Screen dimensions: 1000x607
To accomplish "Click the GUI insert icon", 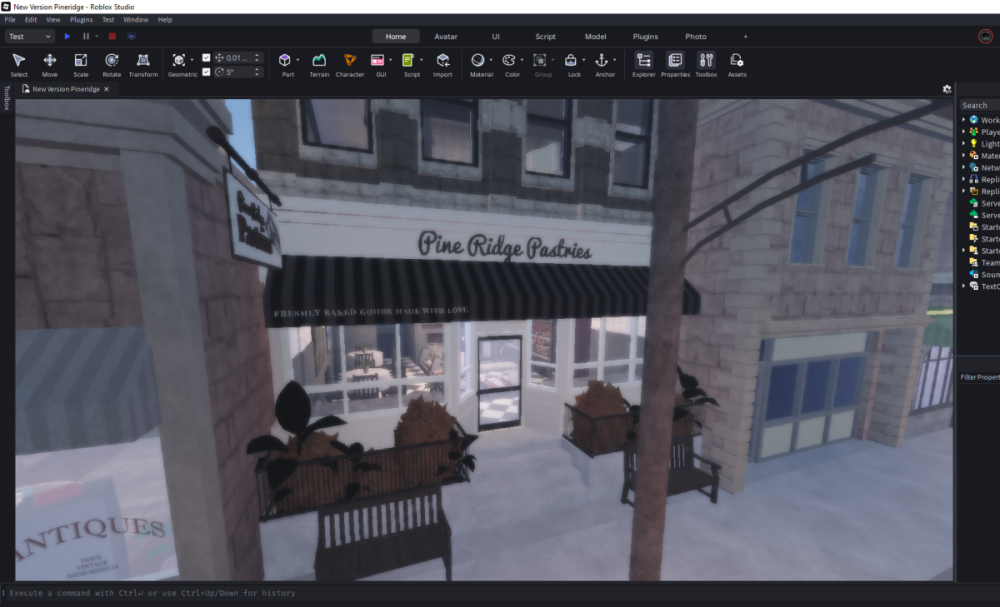I will coord(378,60).
